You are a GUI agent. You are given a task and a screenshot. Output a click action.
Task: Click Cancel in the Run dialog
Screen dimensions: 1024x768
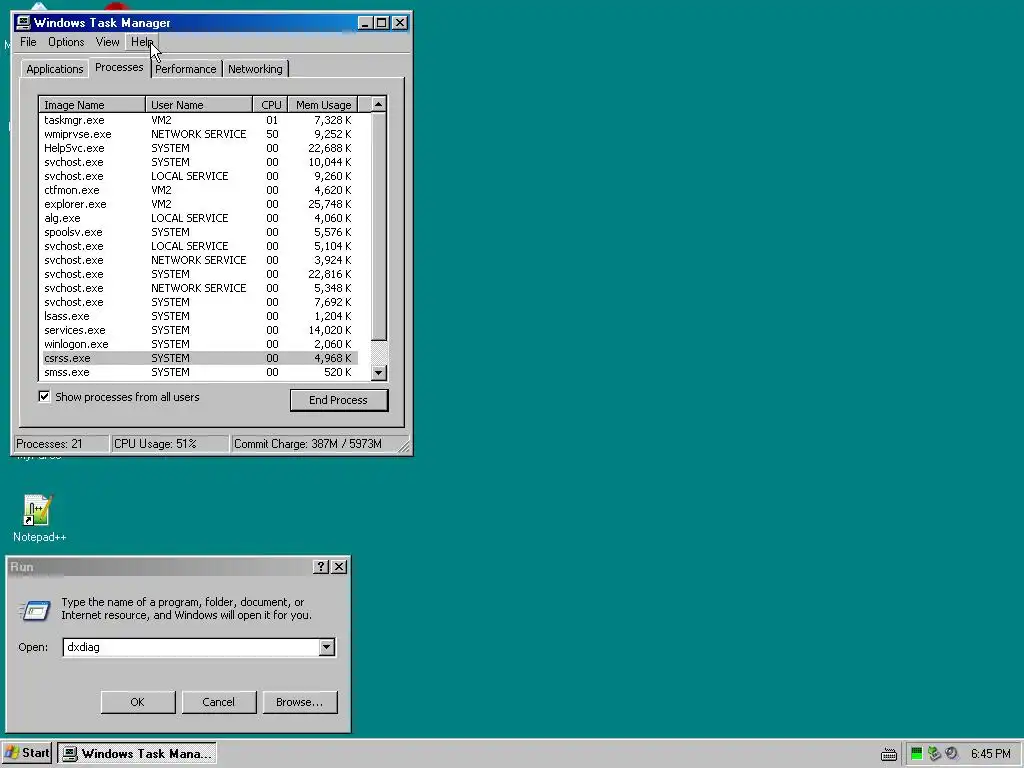[218, 702]
